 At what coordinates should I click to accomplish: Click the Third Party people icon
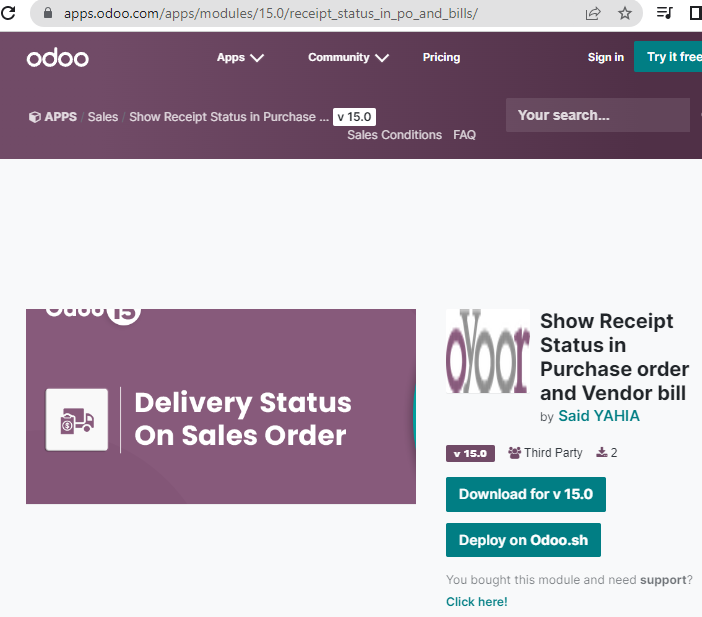[514, 453]
